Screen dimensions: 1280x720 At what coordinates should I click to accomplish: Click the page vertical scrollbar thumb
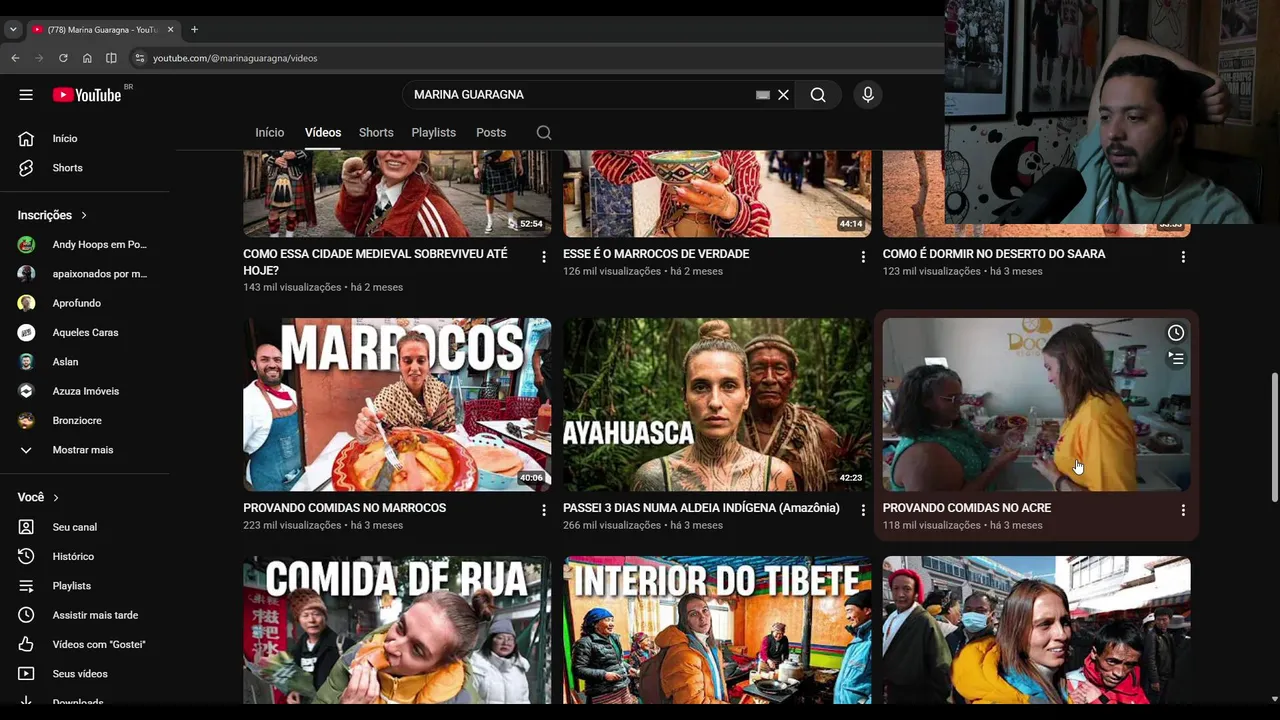click(x=1274, y=437)
